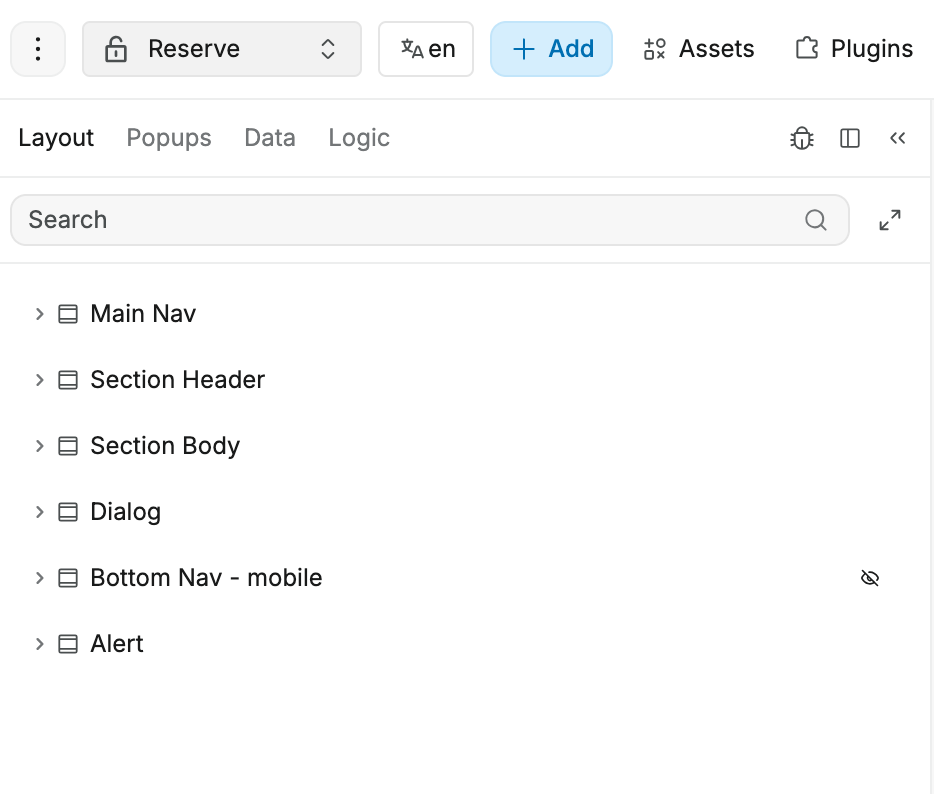
Task: Toggle the side panel layout icon
Action: (x=850, y=138)
